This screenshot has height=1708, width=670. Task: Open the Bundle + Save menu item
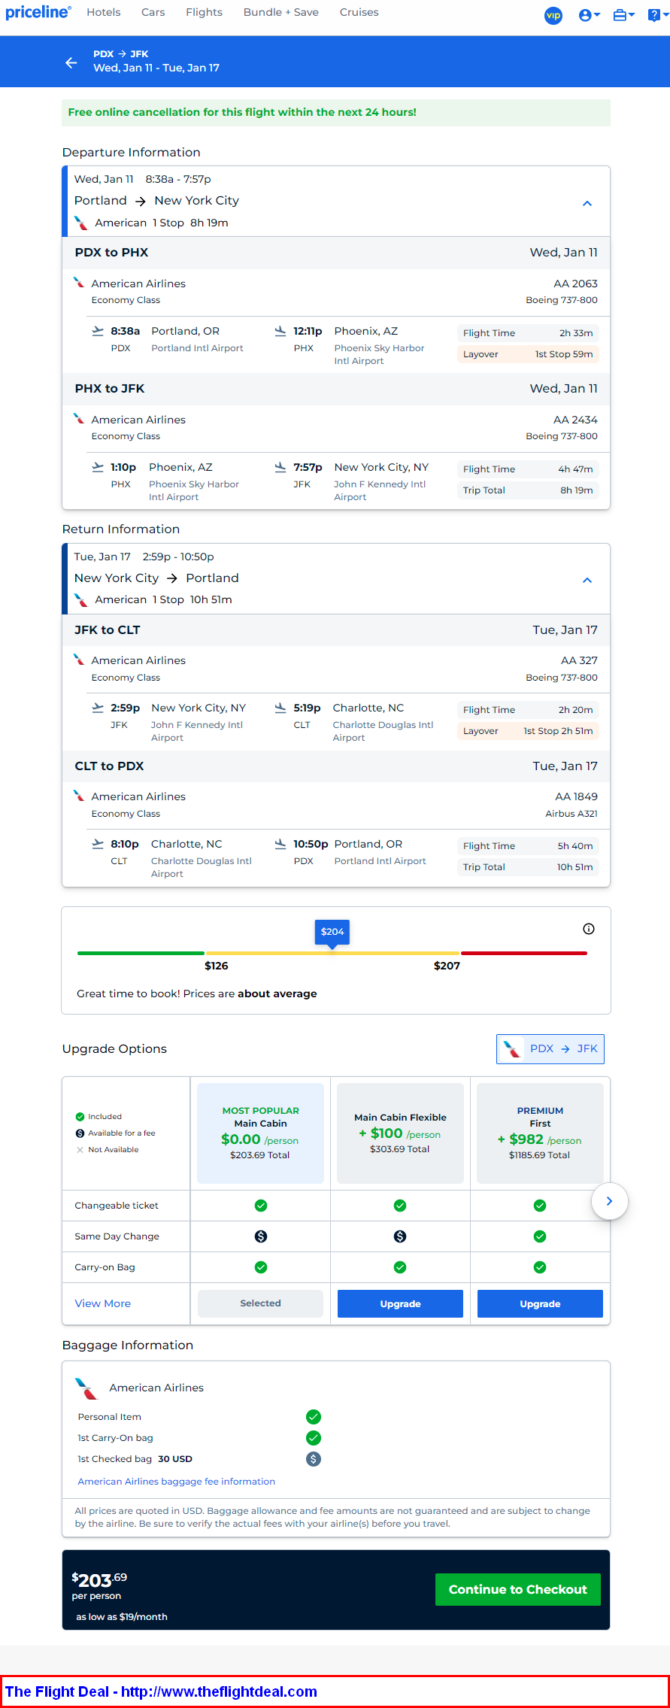tap(281, 13)
